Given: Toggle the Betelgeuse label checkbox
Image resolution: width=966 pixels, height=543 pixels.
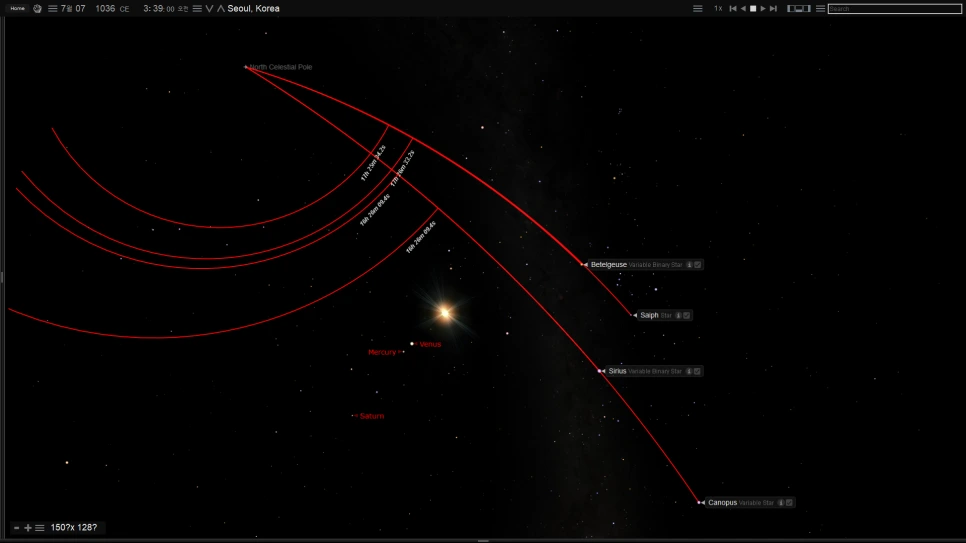Looking at the screenshot, I should 697,265.
